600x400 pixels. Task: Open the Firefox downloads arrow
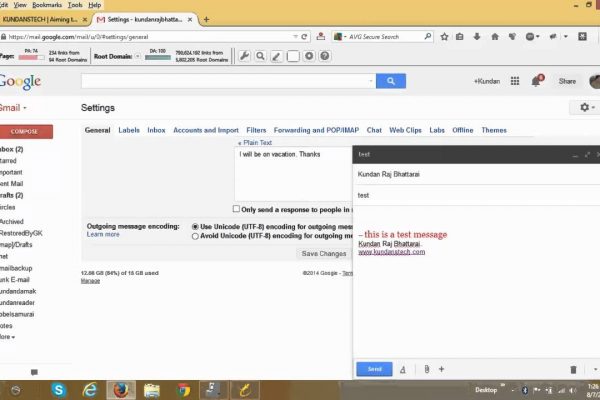(x=477, y=37)
